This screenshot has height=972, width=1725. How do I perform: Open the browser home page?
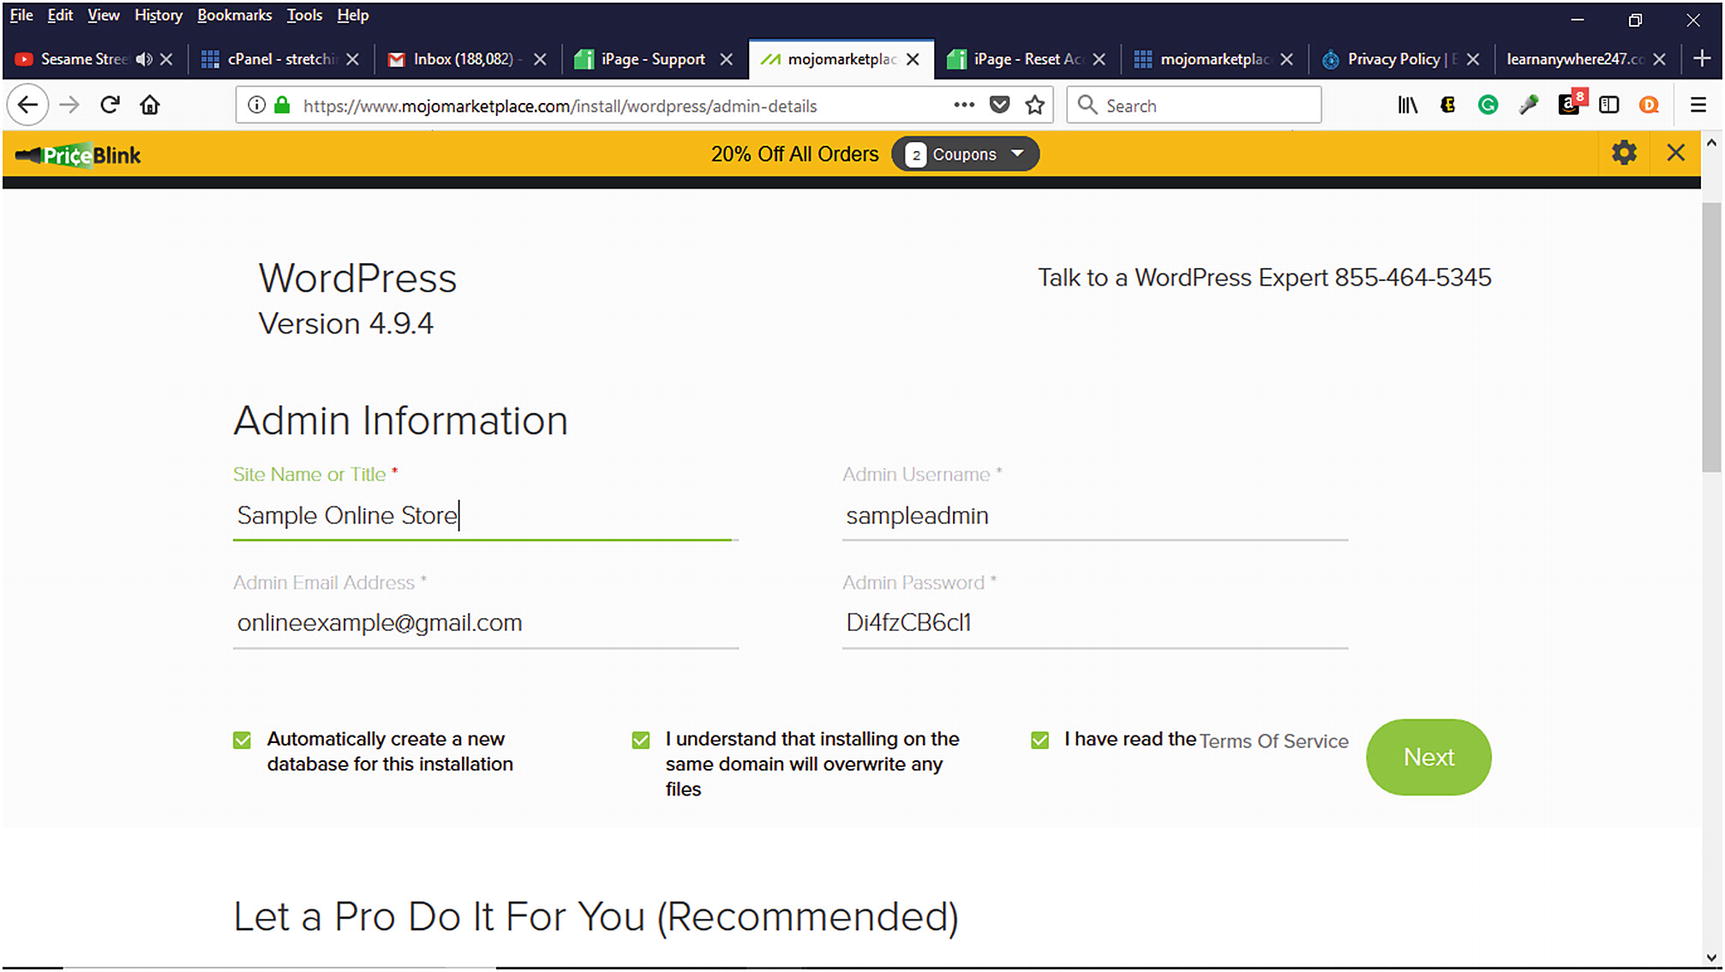click(150, 105)
